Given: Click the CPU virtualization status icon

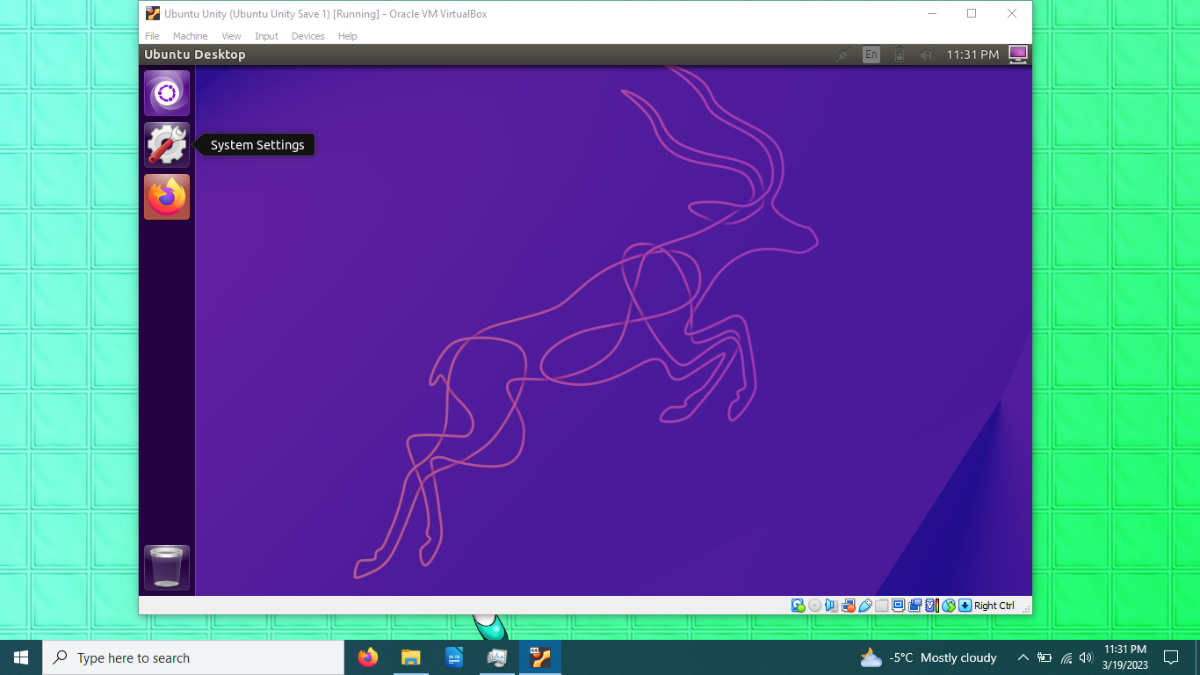Looking at the screenshot, I should tap(932, 605).
